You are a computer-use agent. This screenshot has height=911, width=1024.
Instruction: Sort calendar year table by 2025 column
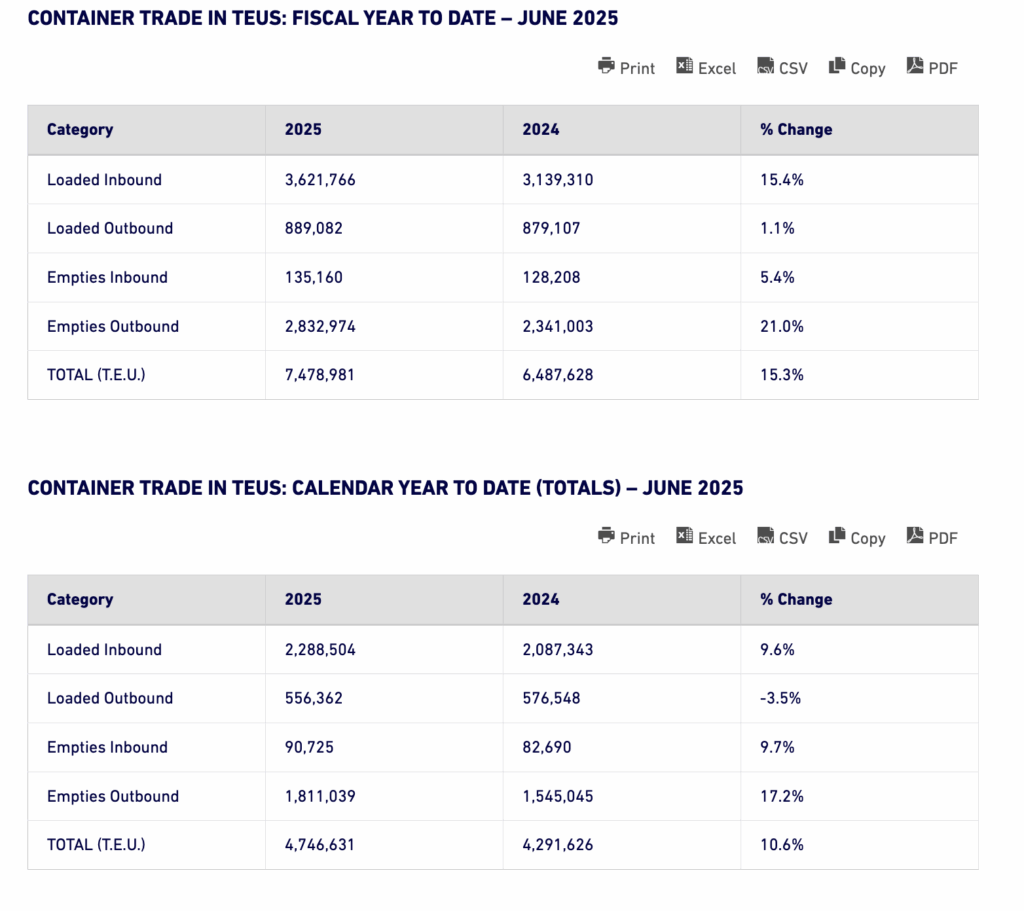[x=303, y=600]
